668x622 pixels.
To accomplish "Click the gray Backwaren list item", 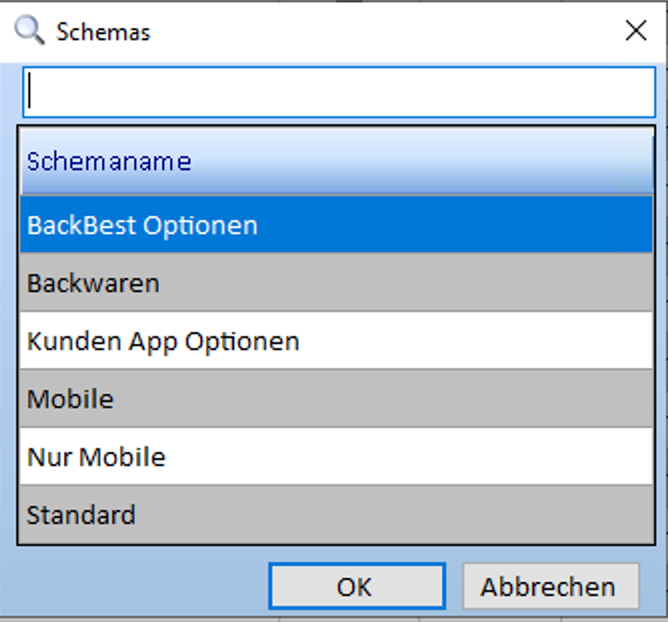I will click(337, 283).
